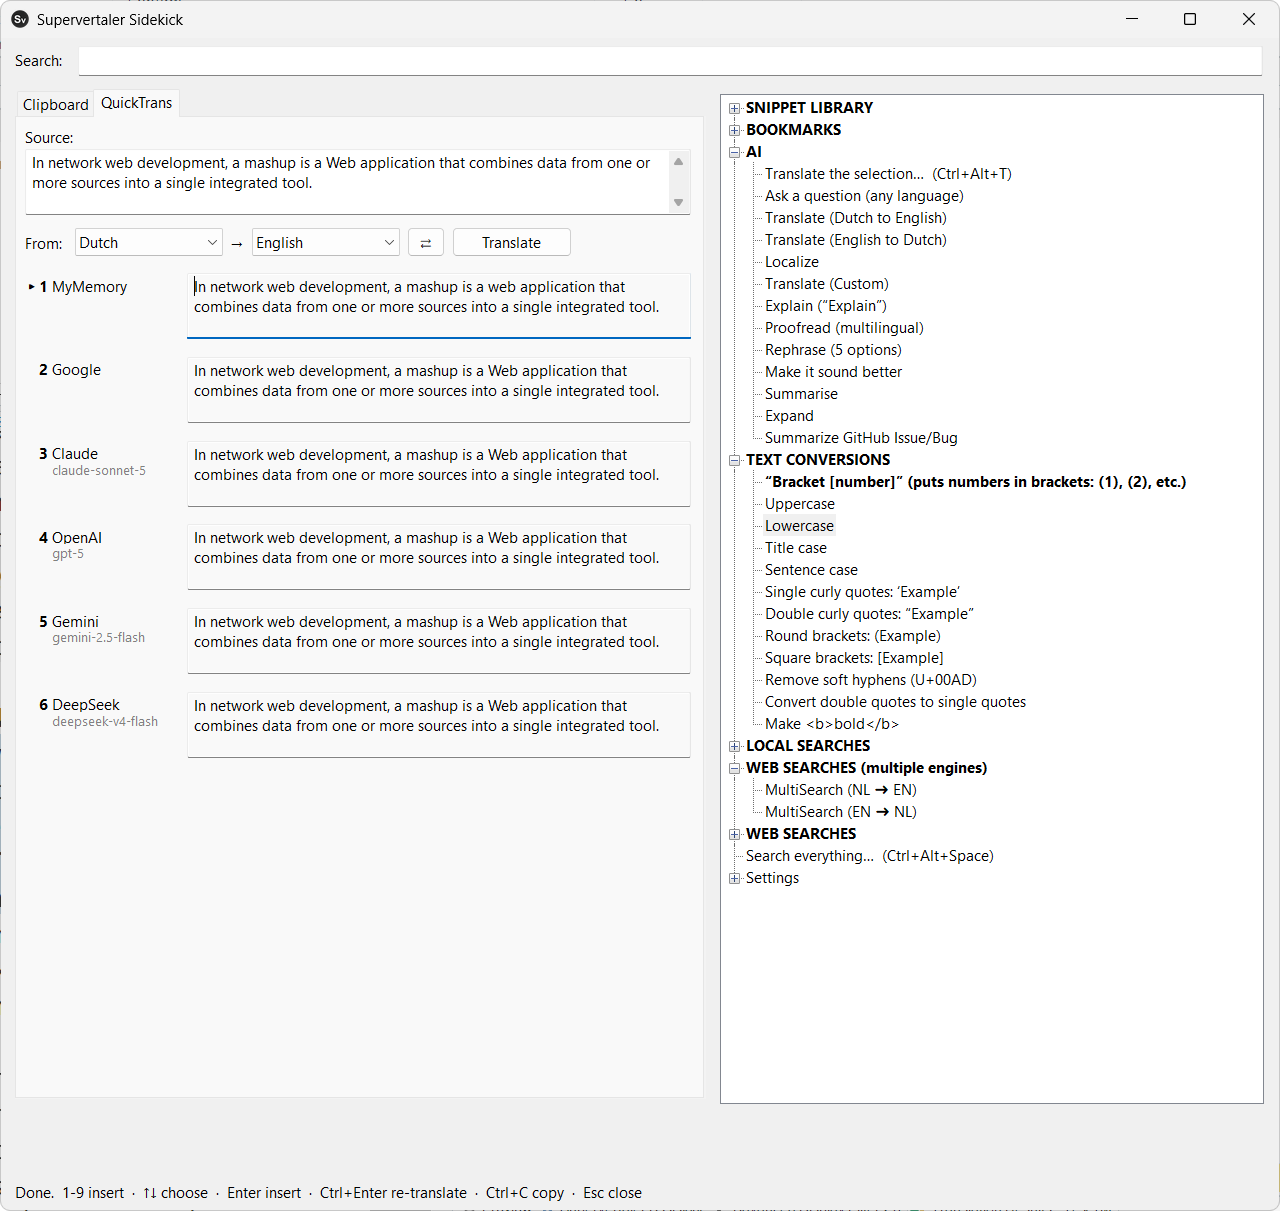Focus the Search input field
Image resolution: width=1280 pixels, height=1211 pixels.
pos(670,61)
